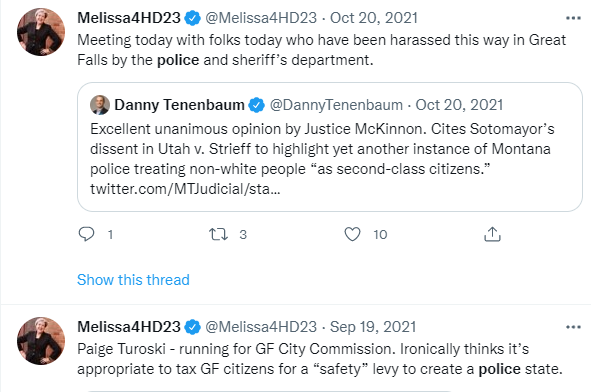Image resolution: width=591 pixels, height=392 pixels.
Task: Open the Sep 19, 2021 tweet timestamp
Action: pyautogui.click(x=373, y=327)
